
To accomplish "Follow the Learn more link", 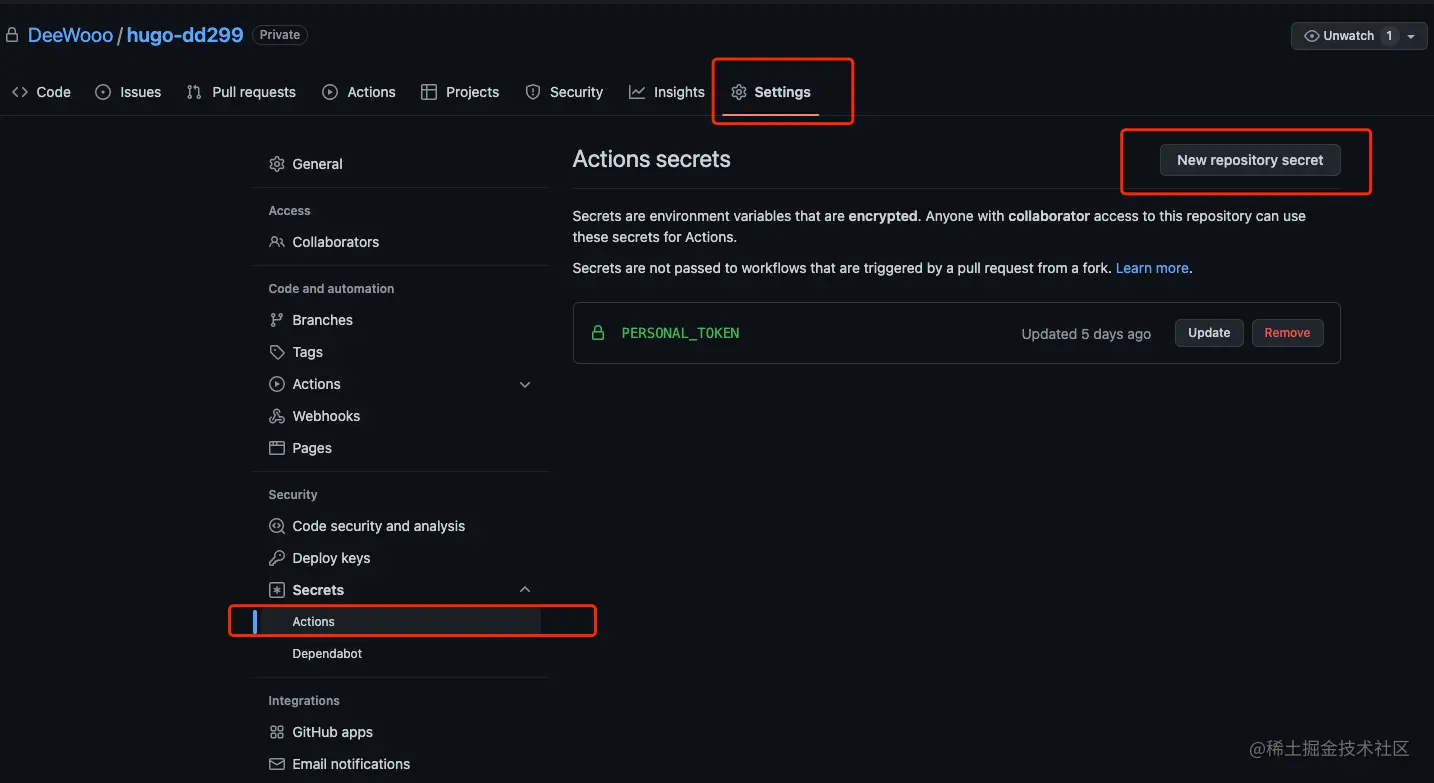I will tap(1152, 268).
